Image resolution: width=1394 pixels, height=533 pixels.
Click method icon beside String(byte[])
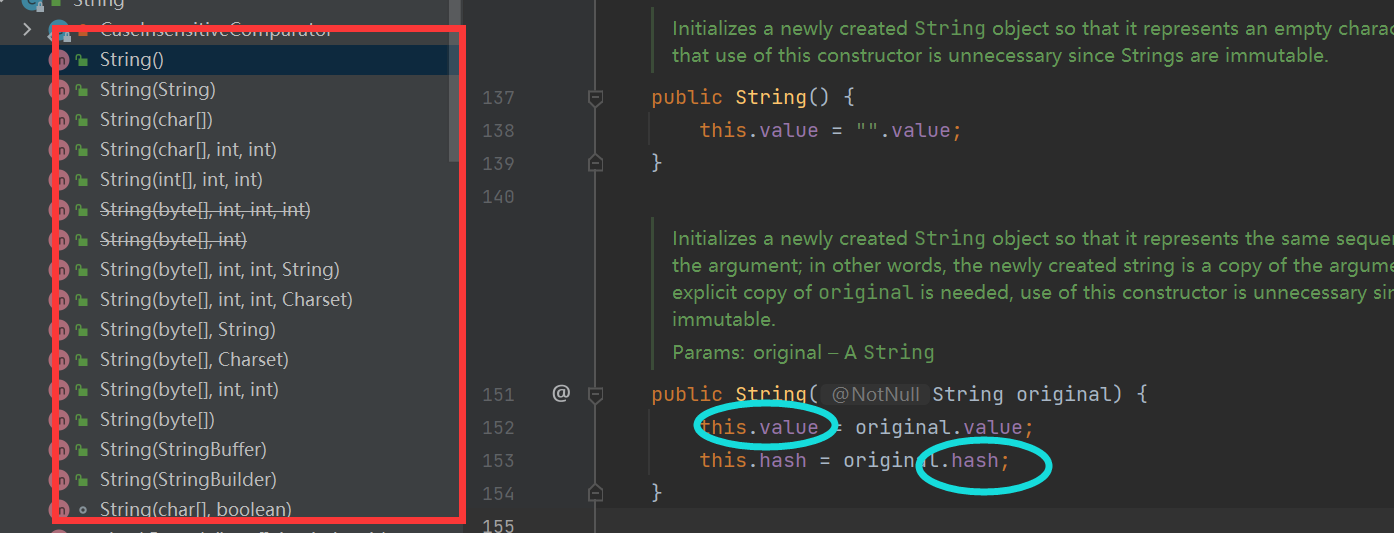pyautogui.click(x=58, y=420)
